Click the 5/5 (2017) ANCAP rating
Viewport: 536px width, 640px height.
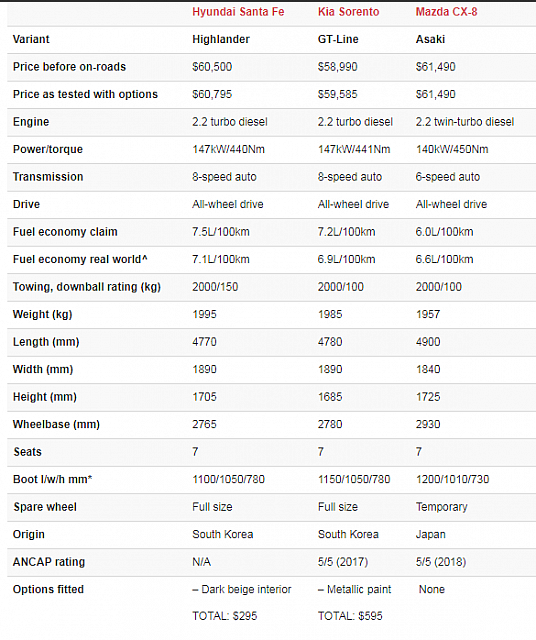tap(343, 562)
